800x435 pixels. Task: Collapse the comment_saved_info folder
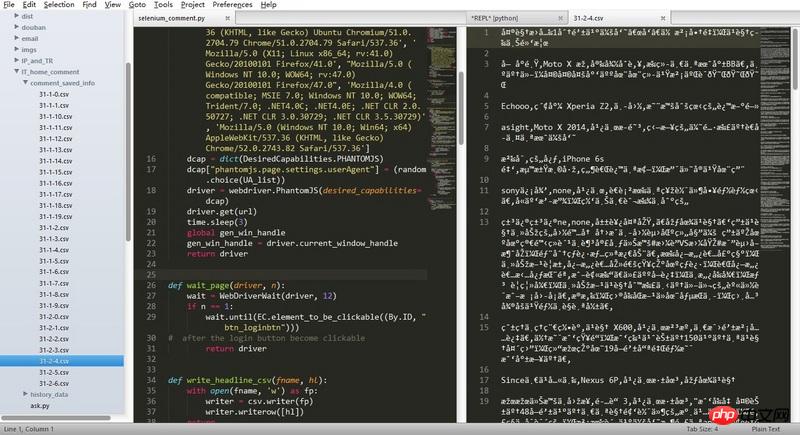click(x=25, y=83)
